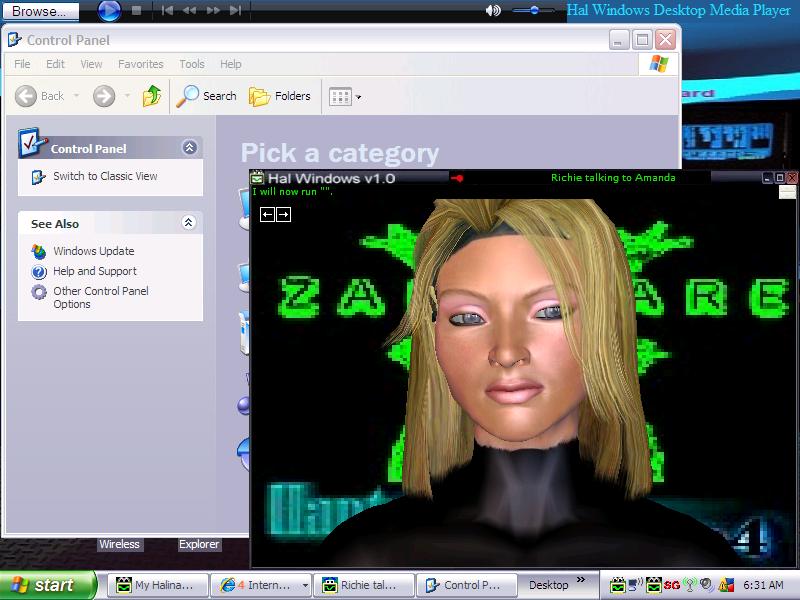Open the Internet Explorer taskbar group
Image resolution: width=800 pixels, height=600 pixels.
tap(260, 586)
